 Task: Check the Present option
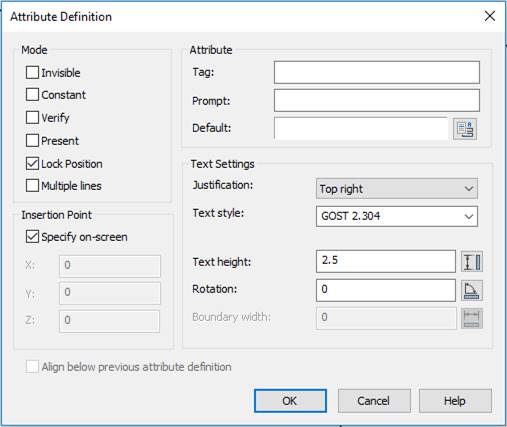[32, 140]
